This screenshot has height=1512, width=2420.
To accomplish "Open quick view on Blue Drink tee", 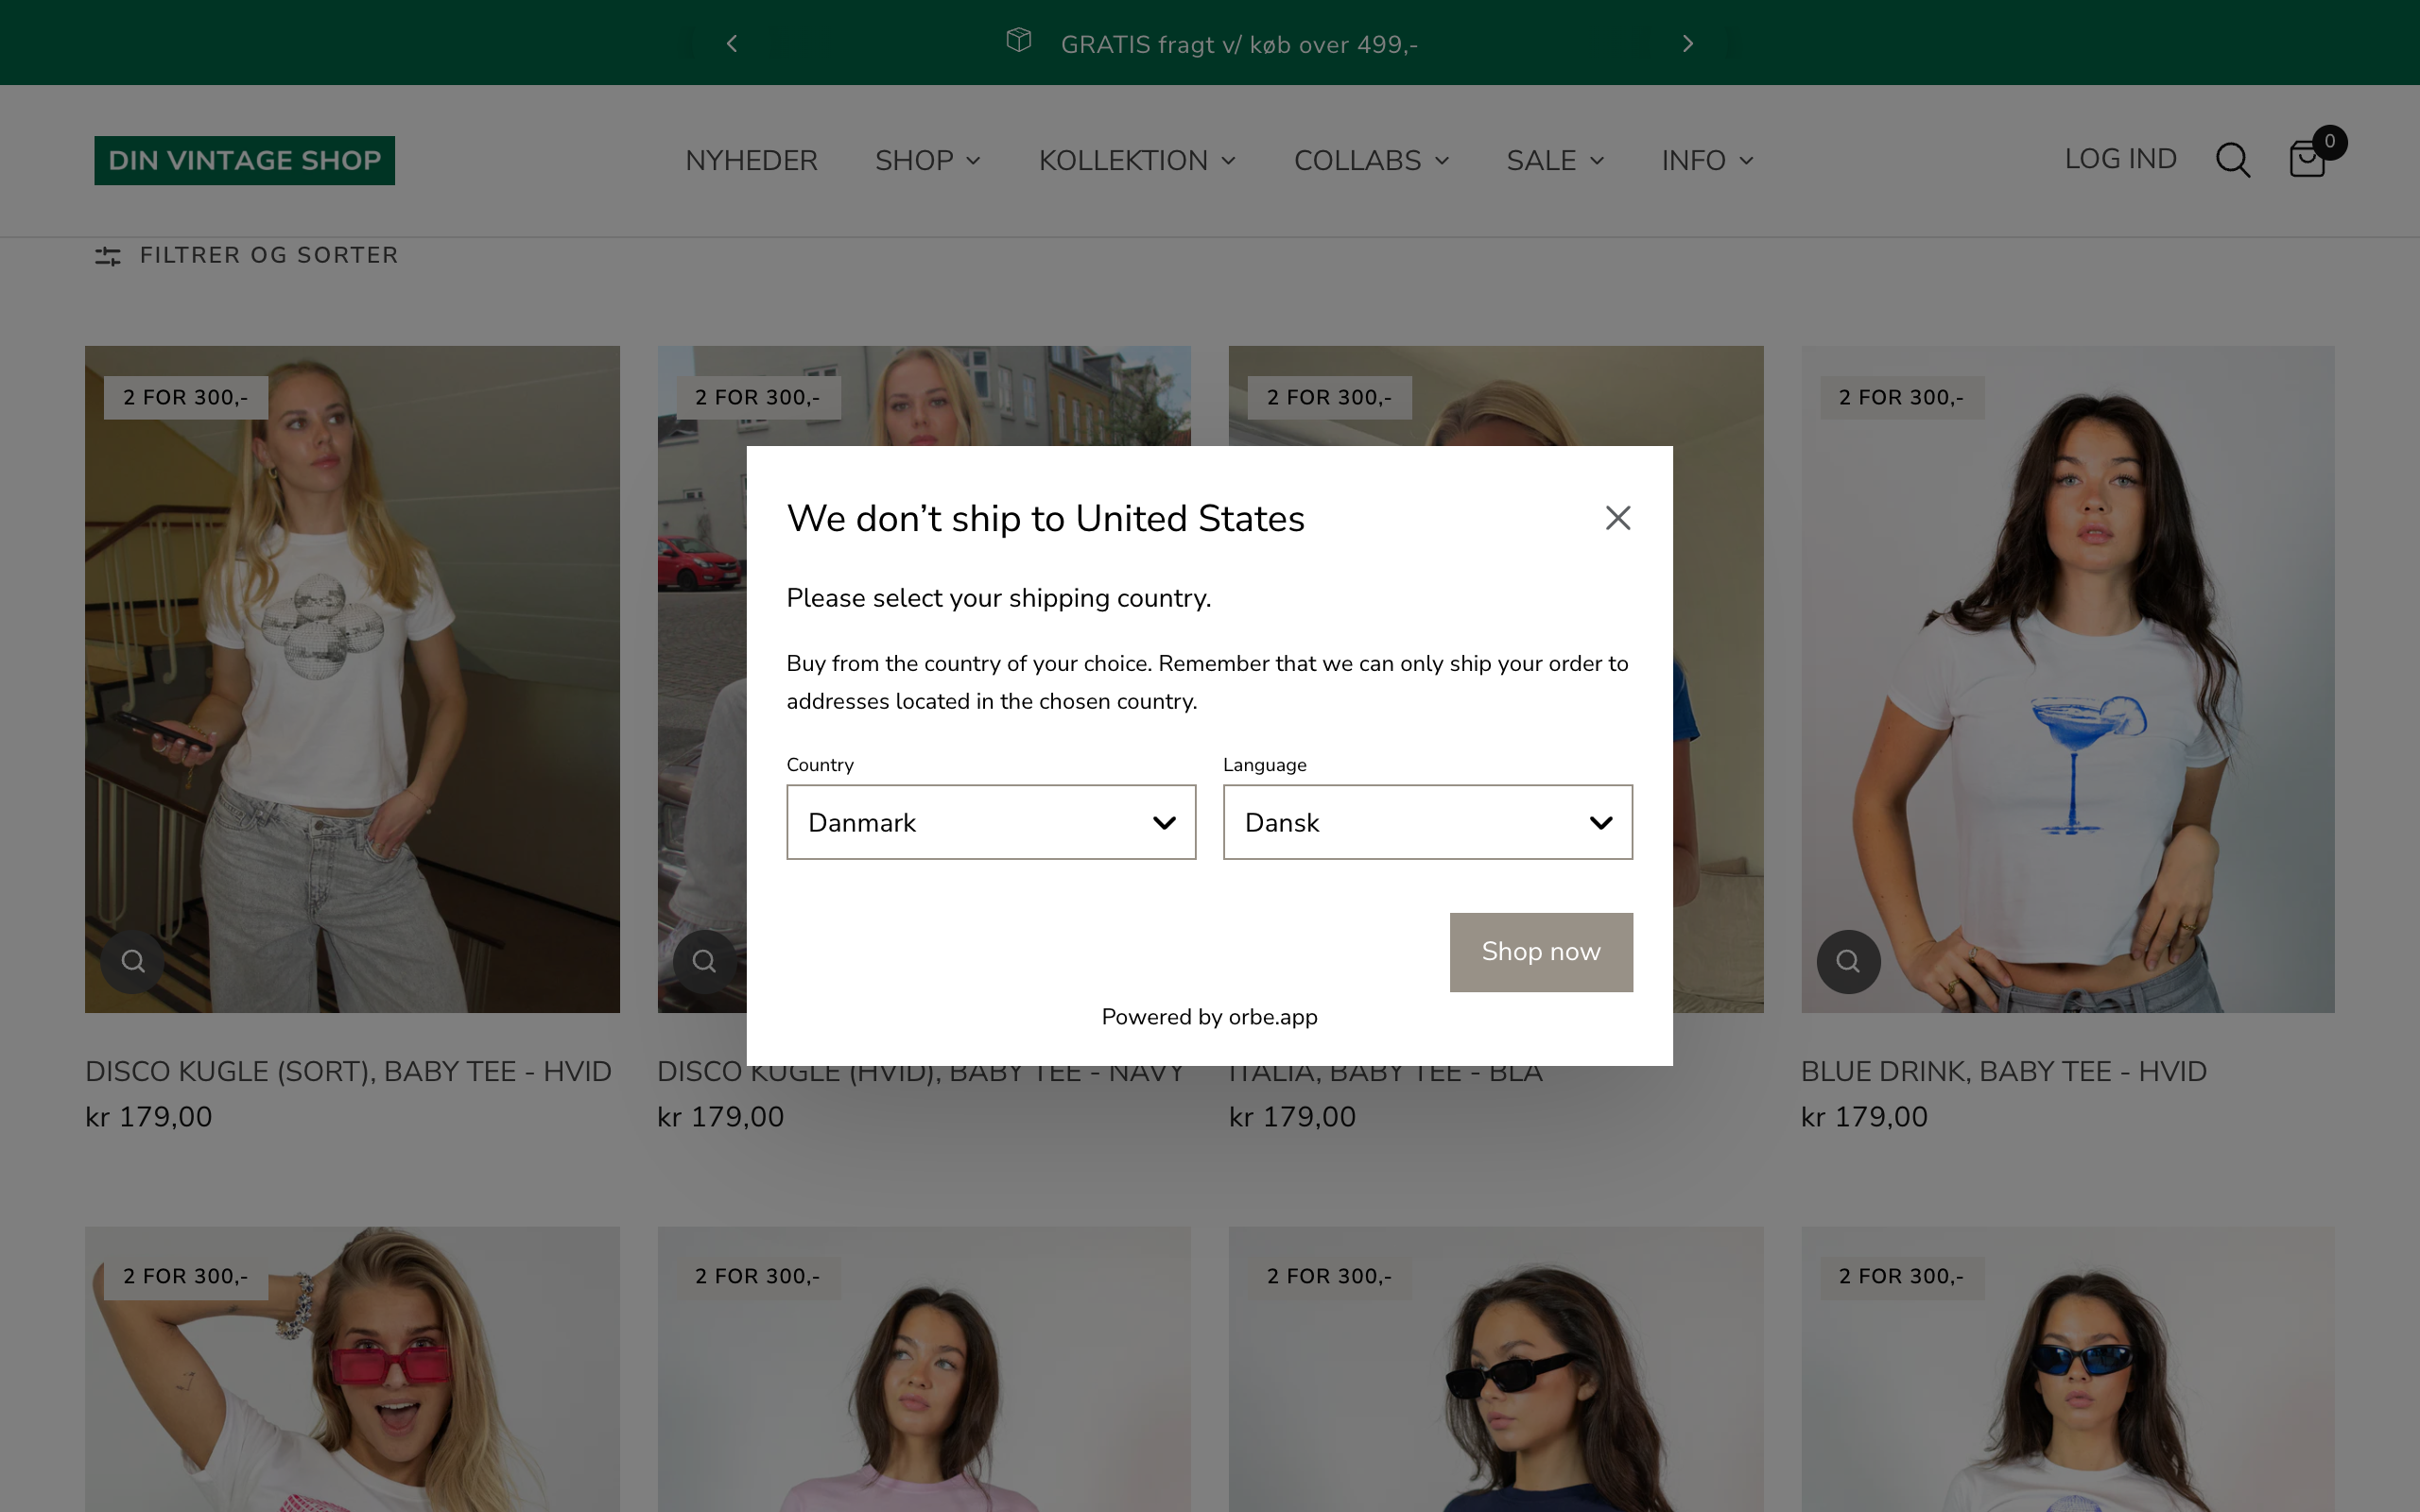I will coord(1847,961).
